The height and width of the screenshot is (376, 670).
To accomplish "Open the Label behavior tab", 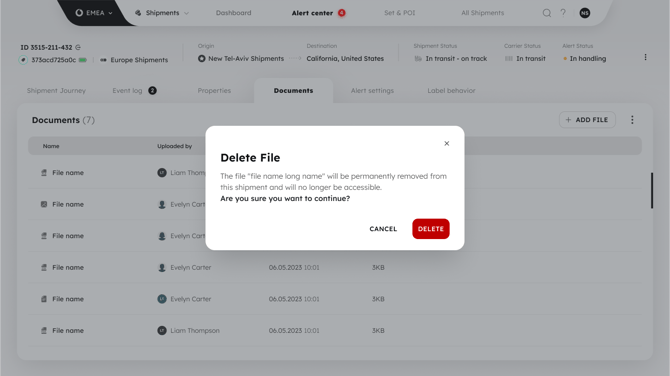I will click(451, 91).
